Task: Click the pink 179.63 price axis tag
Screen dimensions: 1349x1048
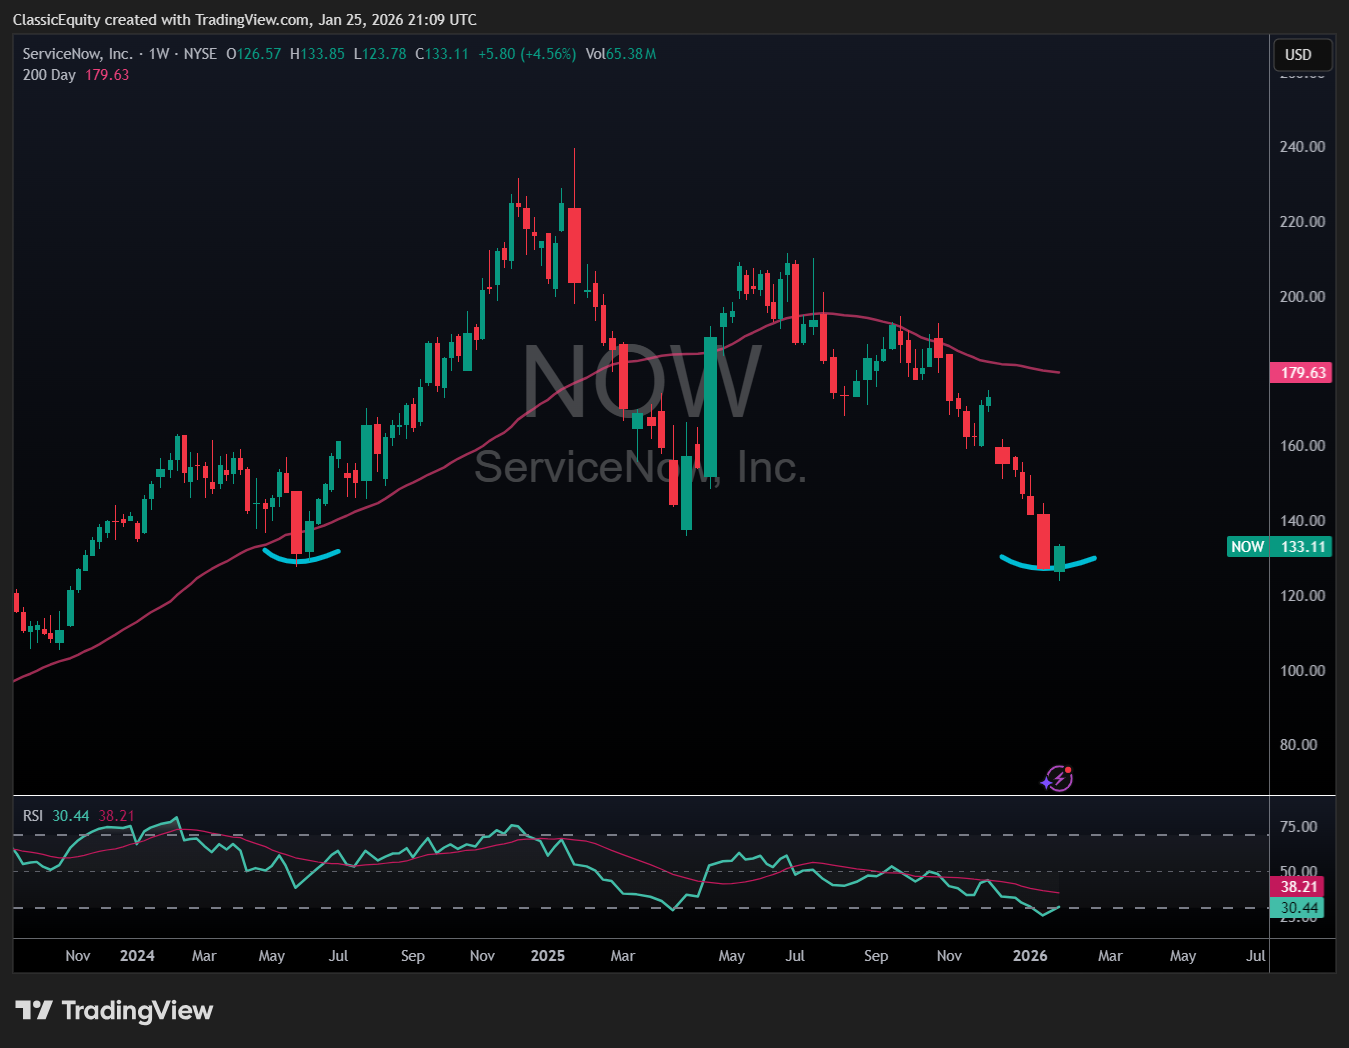Action: click(1302, 373)
